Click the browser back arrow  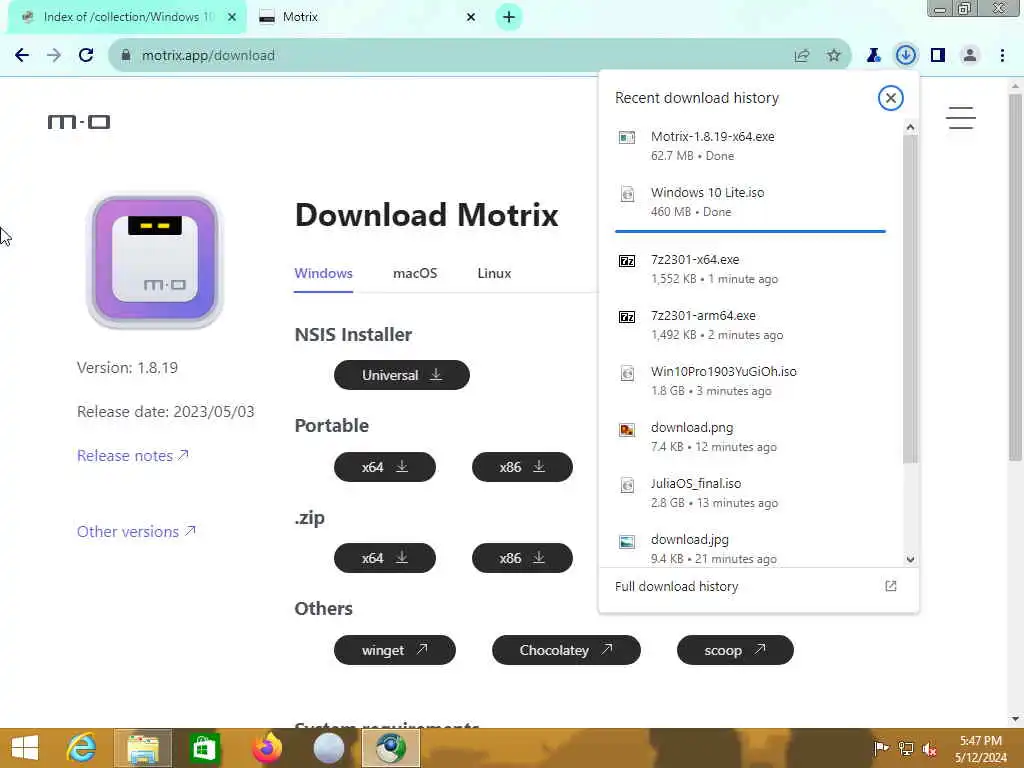coord(22,56)
